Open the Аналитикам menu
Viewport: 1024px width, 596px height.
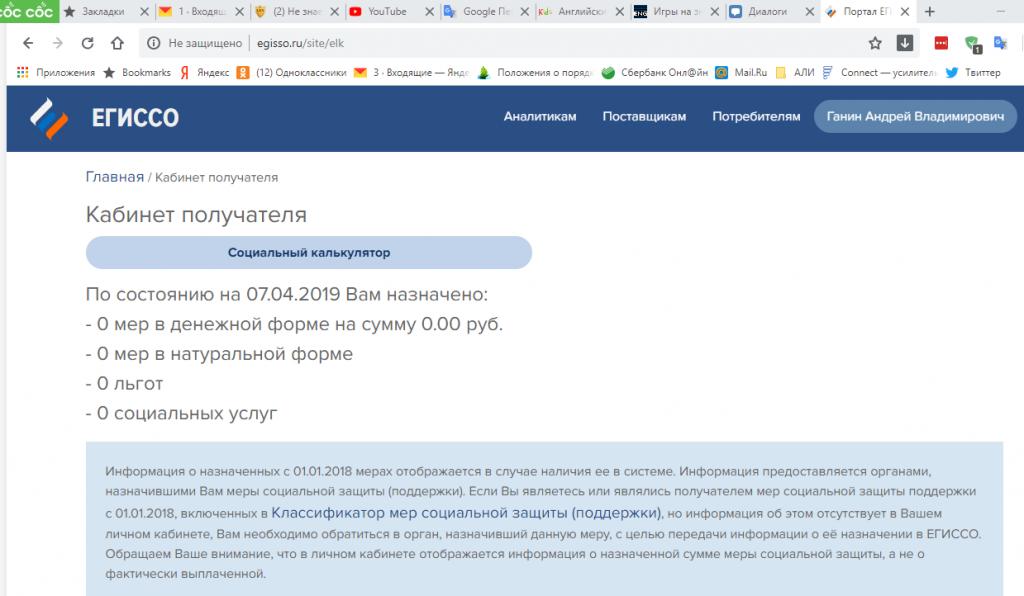[x=540, y=117]
